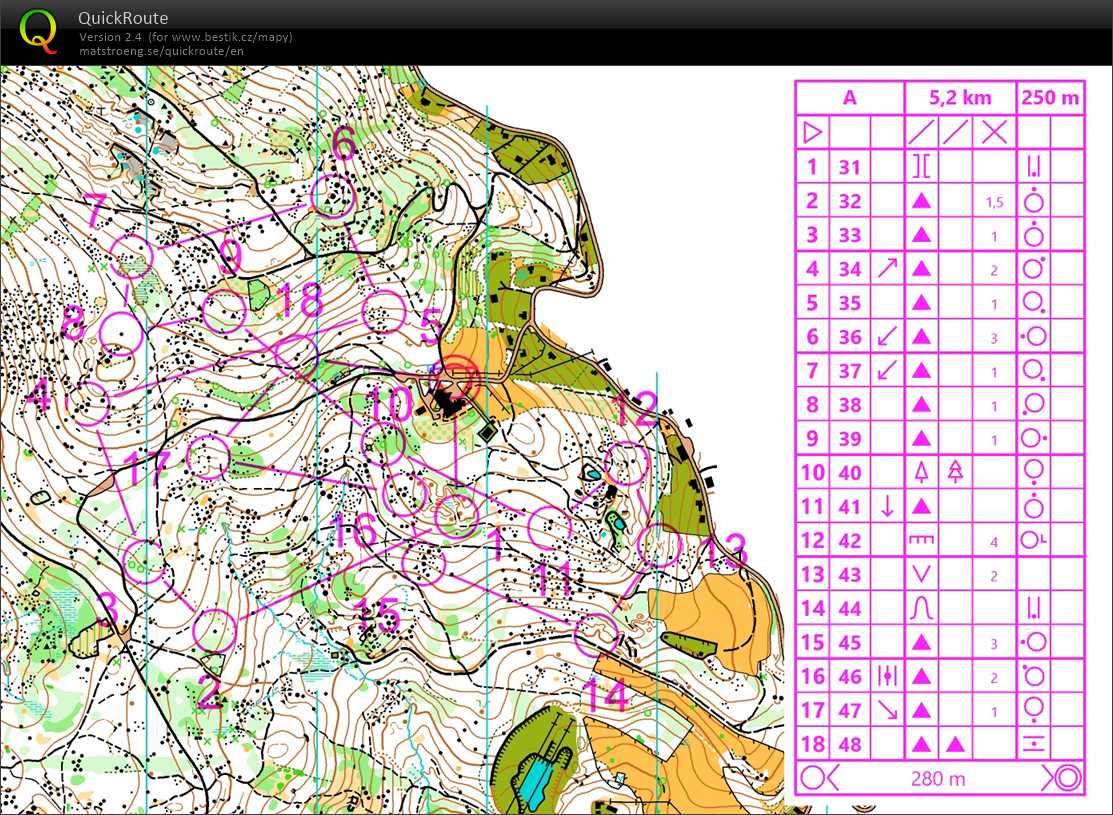1113x815 pixels.
Task: Click the stone wall symbol for control 12
Action: [921, 540]
